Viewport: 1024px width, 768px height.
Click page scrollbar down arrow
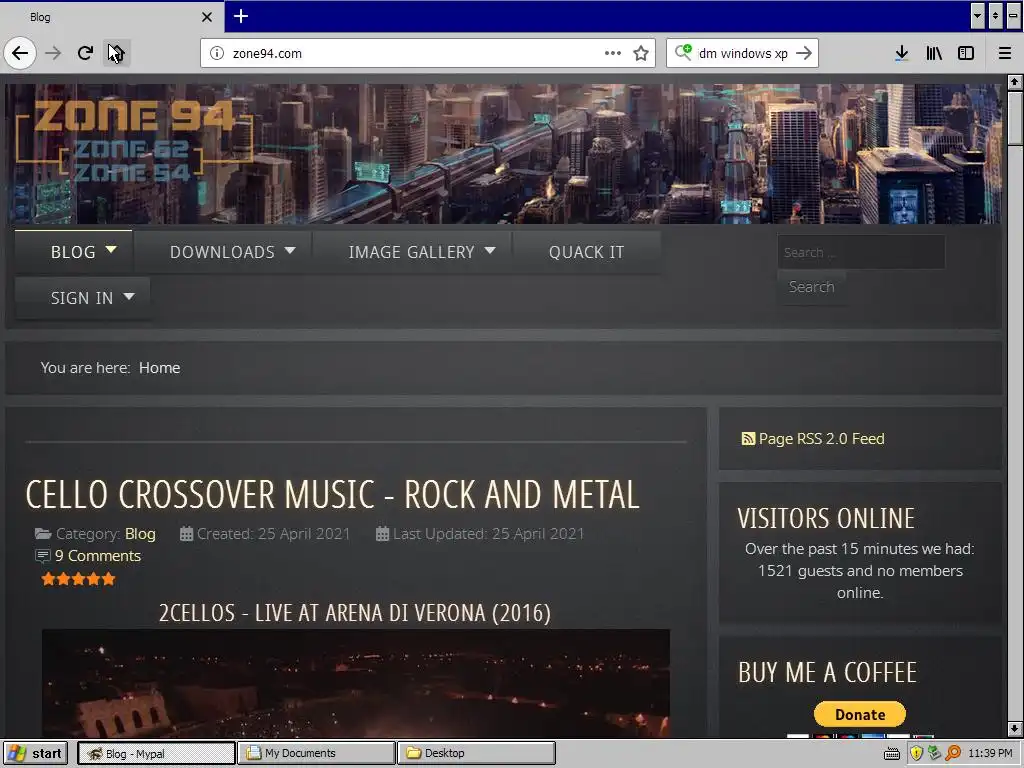(1014, 729)
